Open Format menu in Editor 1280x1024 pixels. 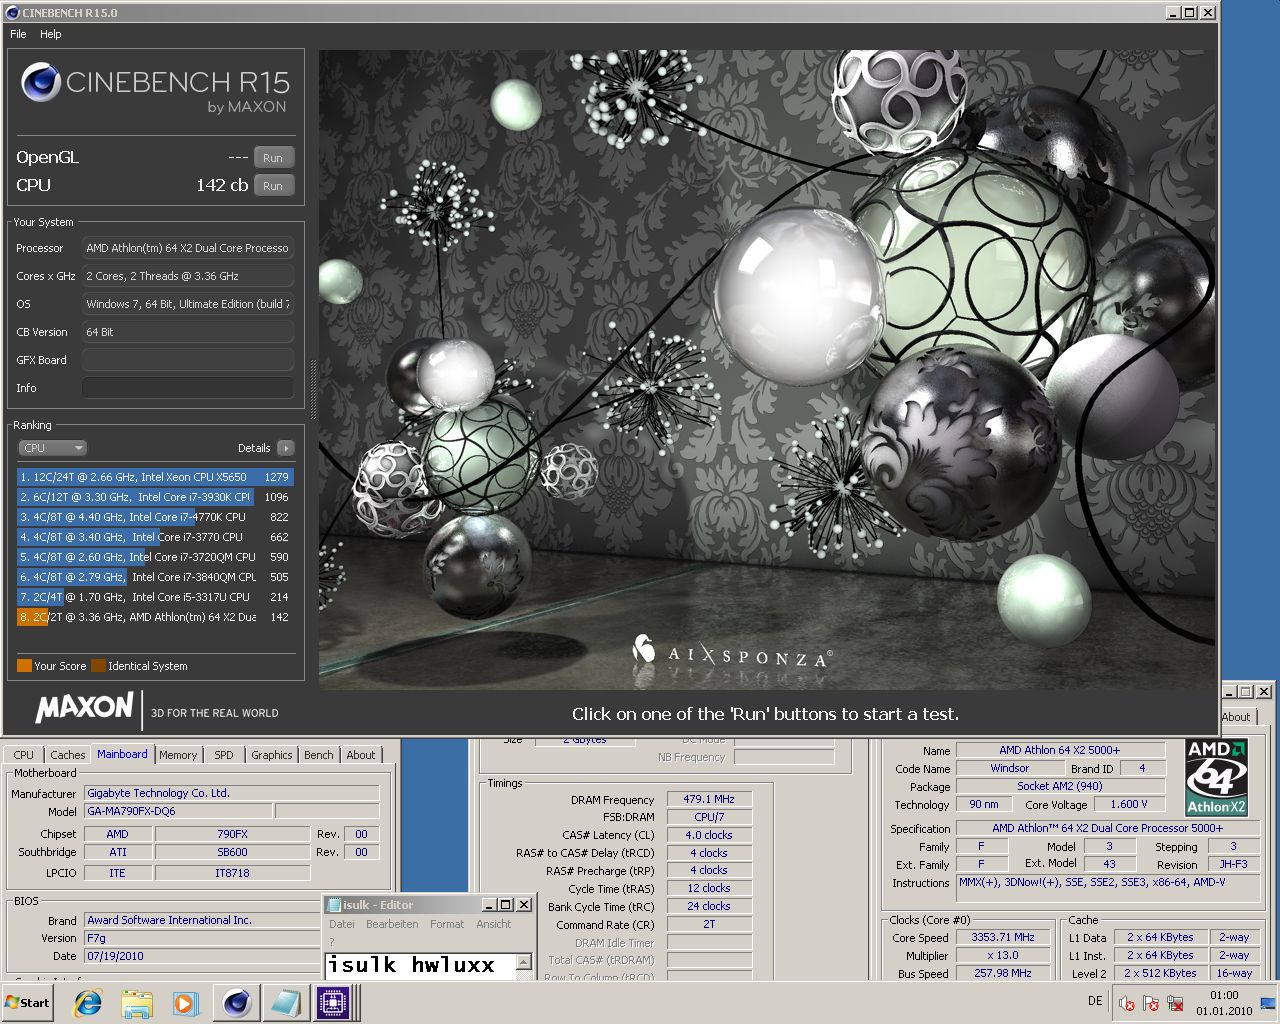pyautogui.click(x=447, y=924)
